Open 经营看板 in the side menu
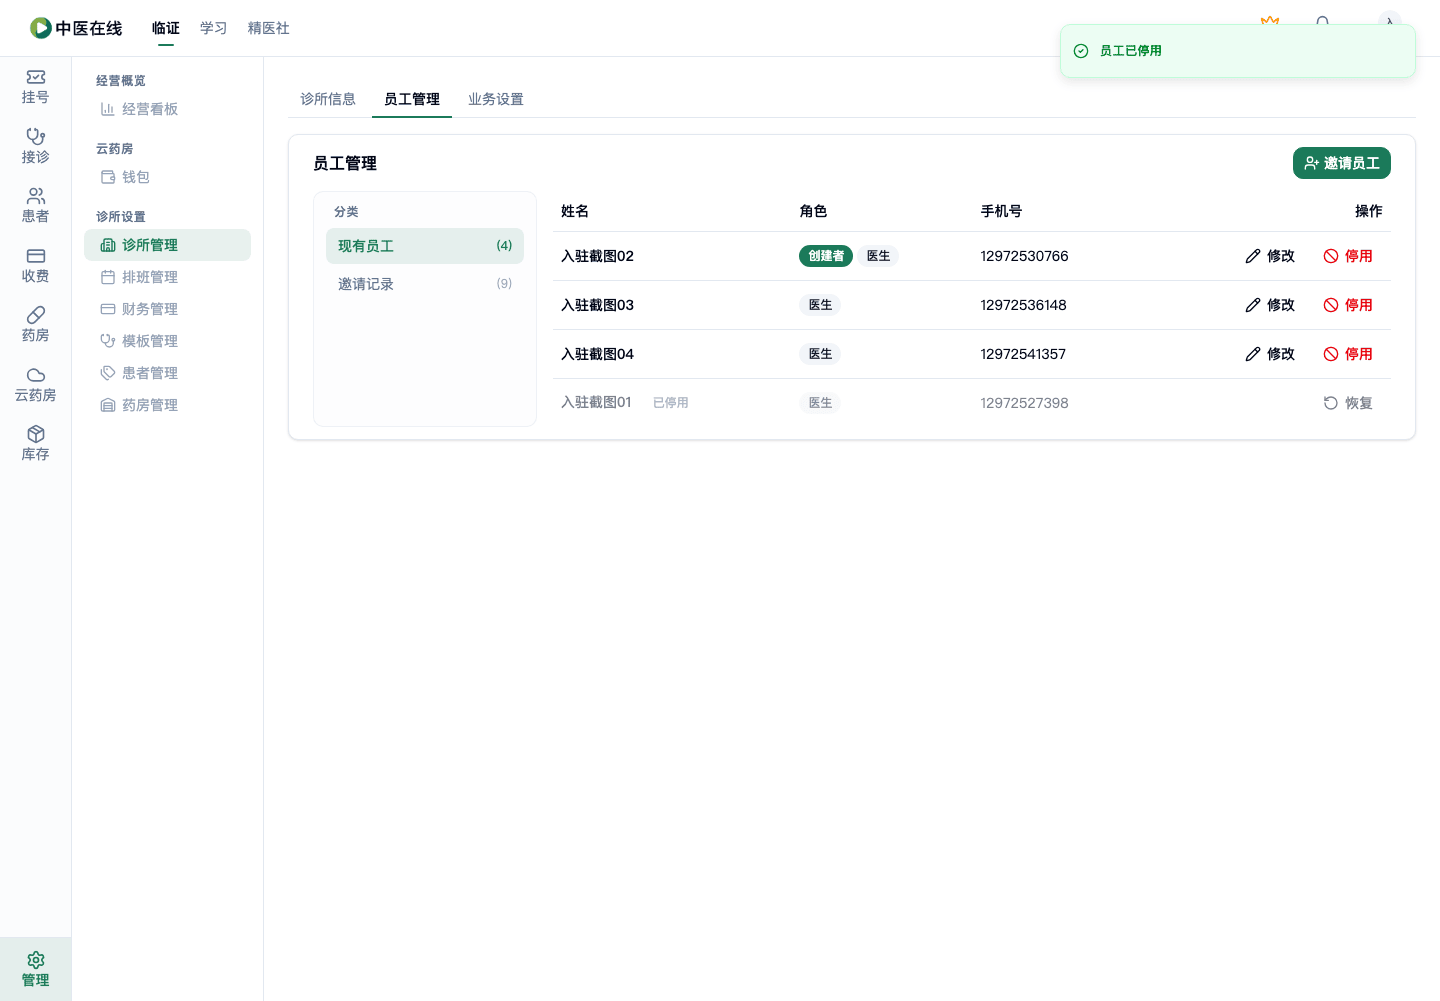The height and width of the screenshot is (1001, 1440). pos(167,109)
